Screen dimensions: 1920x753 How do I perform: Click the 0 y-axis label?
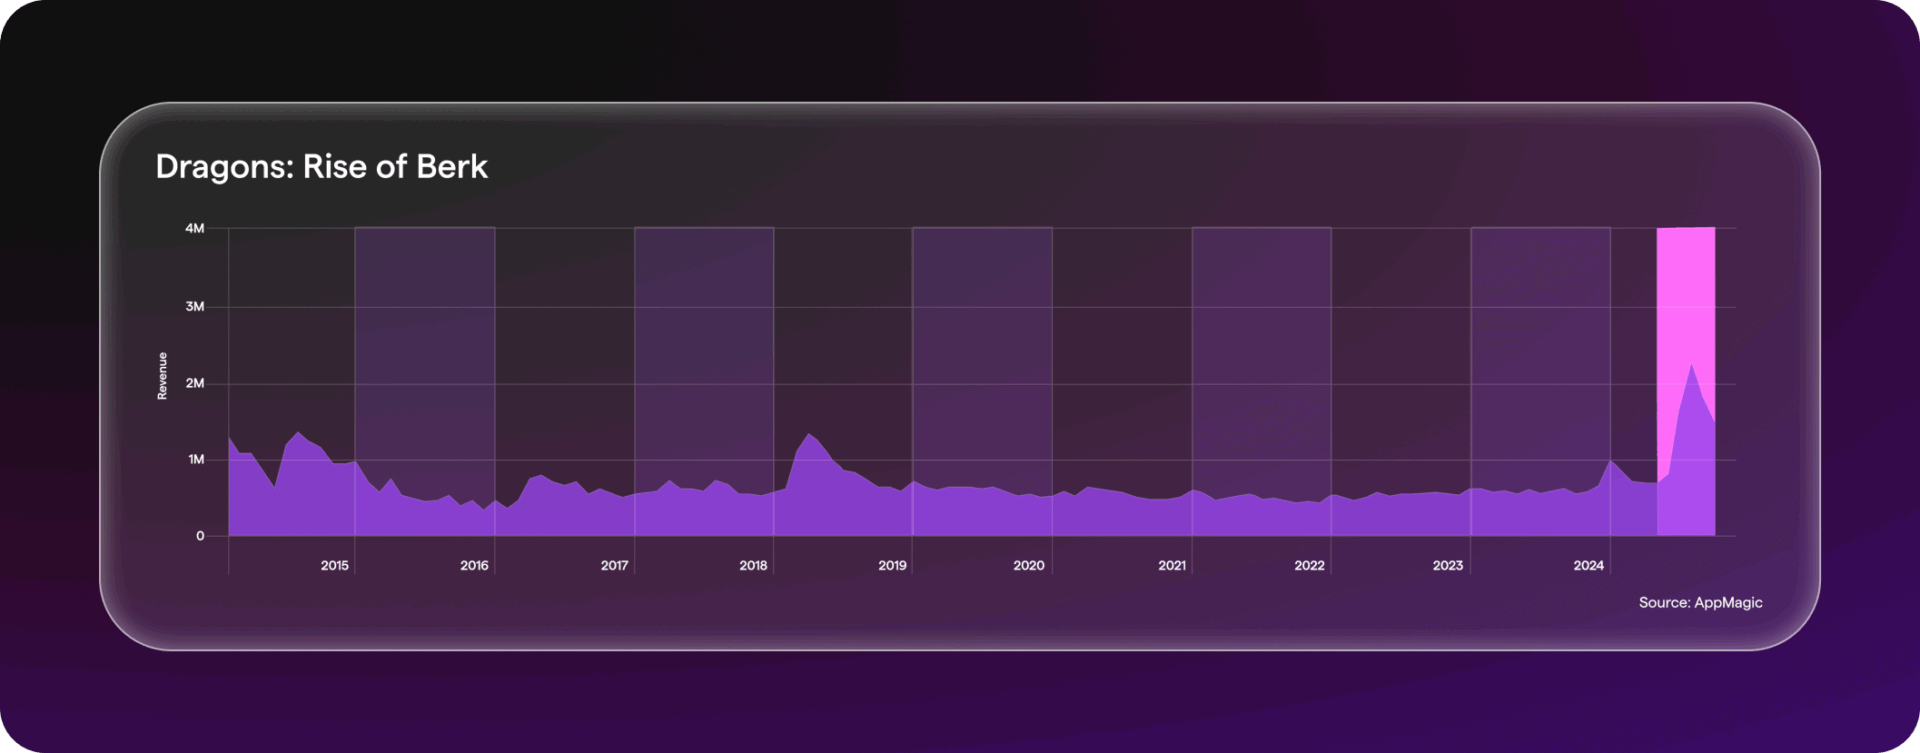pyautogui.click(x=200, y=536)
